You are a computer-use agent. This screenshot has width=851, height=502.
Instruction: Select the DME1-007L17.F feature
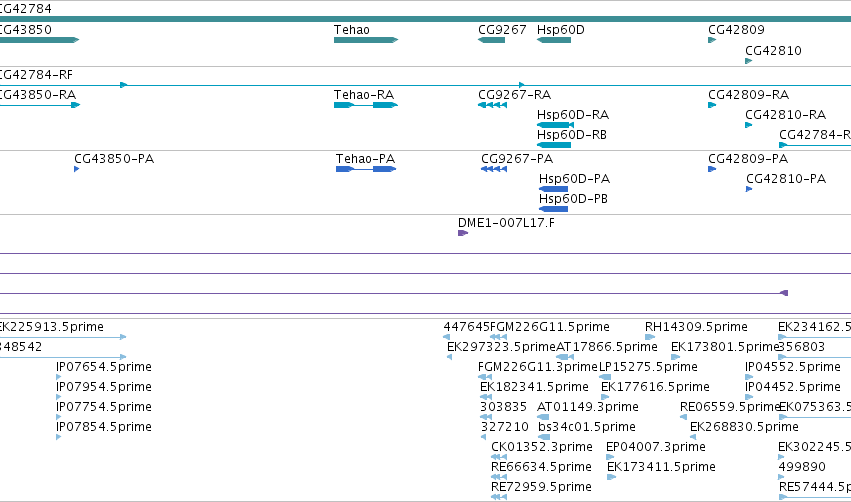[463, 233]
